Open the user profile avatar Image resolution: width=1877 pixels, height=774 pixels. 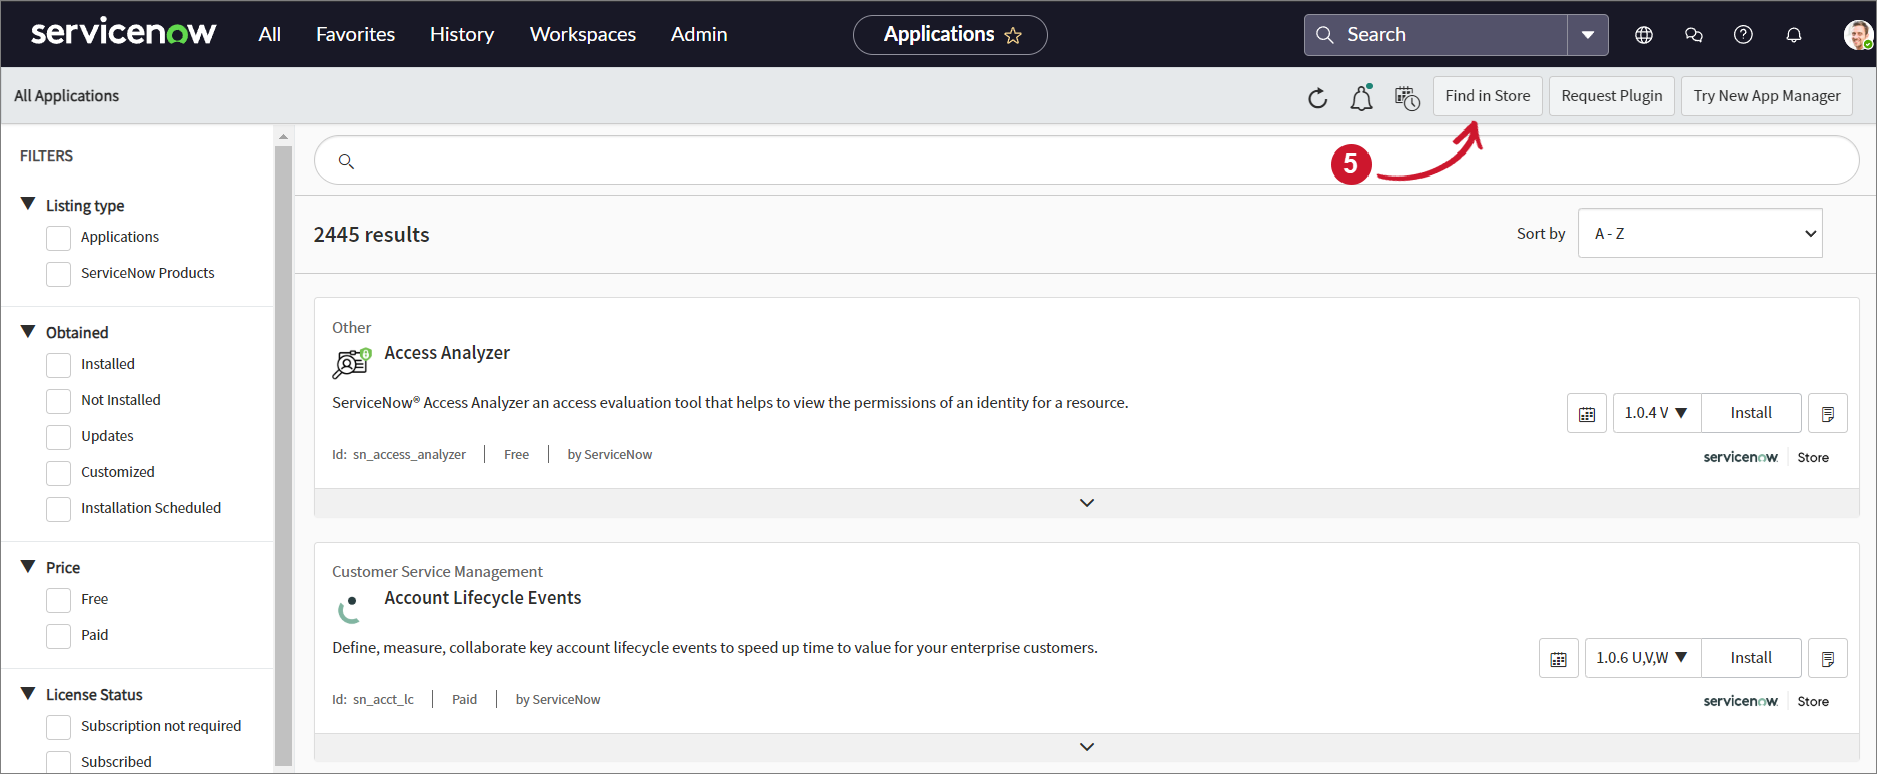1858,35
